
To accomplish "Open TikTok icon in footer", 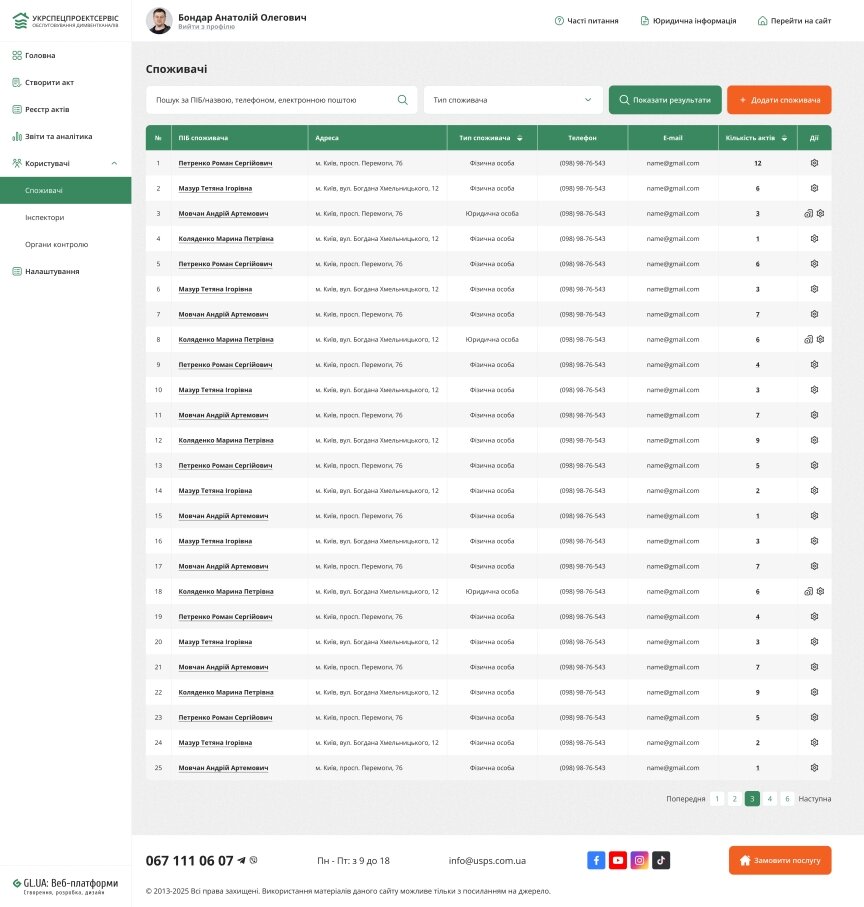I will click(x=661, y=860).
